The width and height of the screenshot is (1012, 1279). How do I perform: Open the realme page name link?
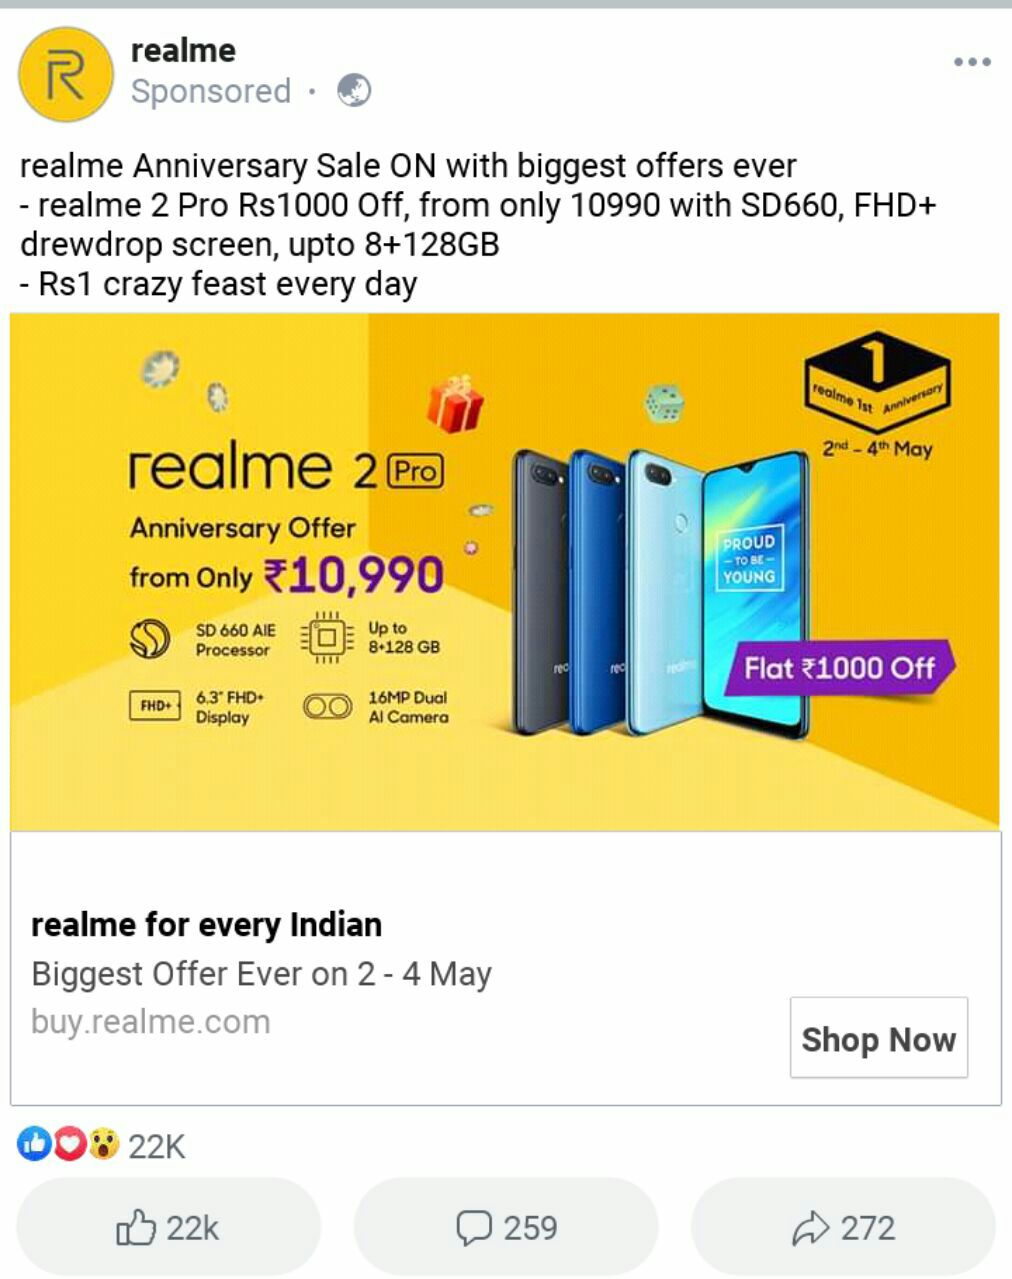click(x=183, y=50)
